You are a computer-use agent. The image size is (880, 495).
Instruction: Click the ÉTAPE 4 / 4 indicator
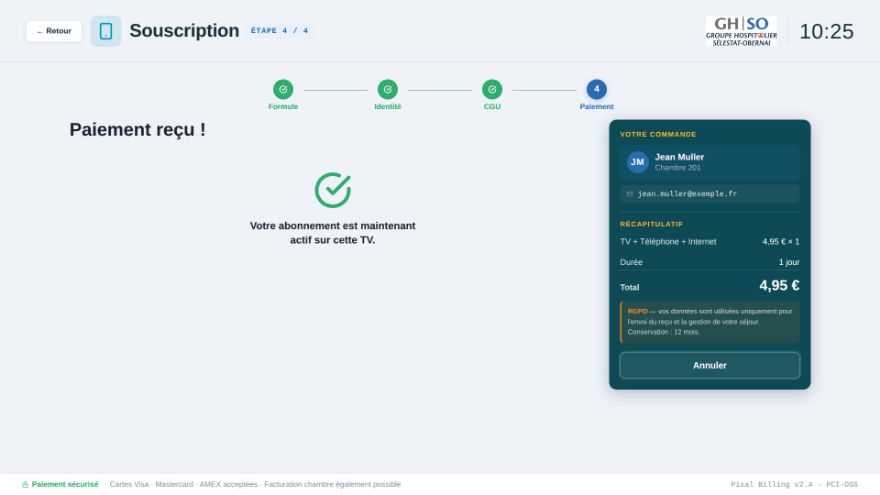279,31
